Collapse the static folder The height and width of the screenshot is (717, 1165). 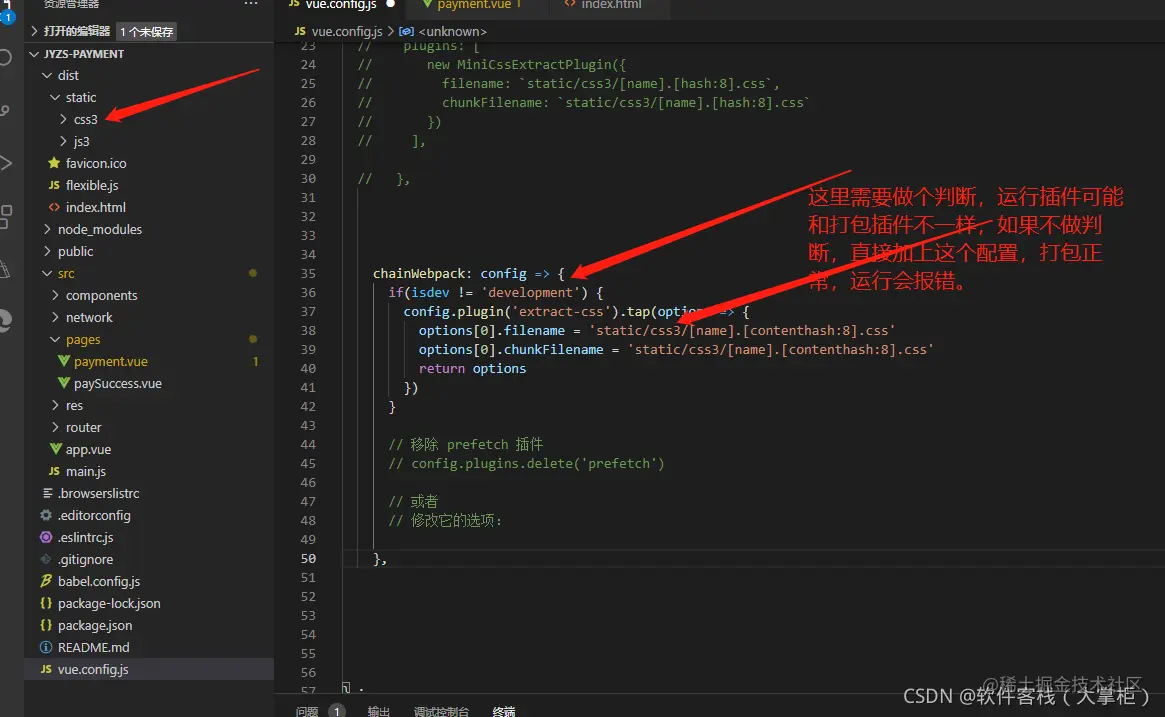pos(55,97)
